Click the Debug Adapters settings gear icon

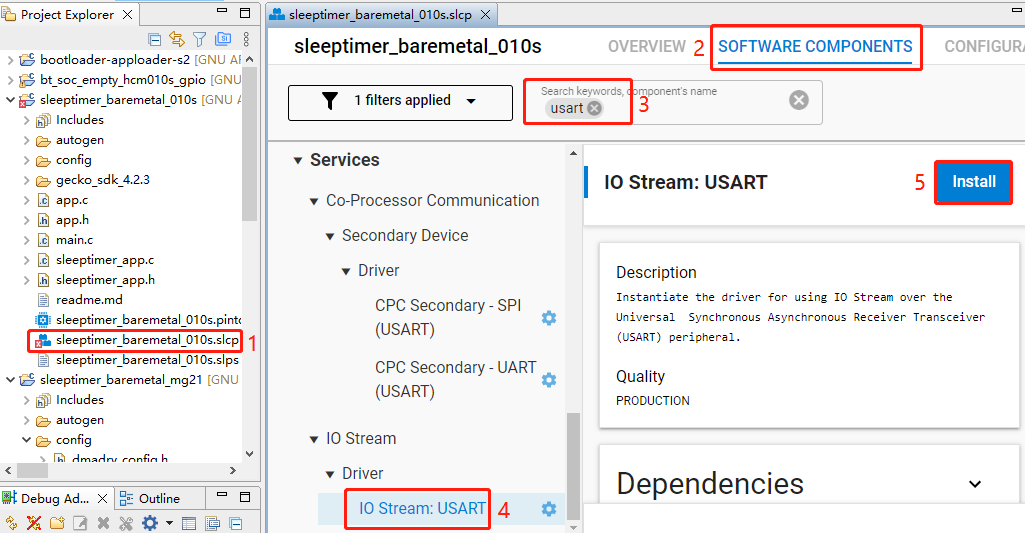tap(149, 523)
